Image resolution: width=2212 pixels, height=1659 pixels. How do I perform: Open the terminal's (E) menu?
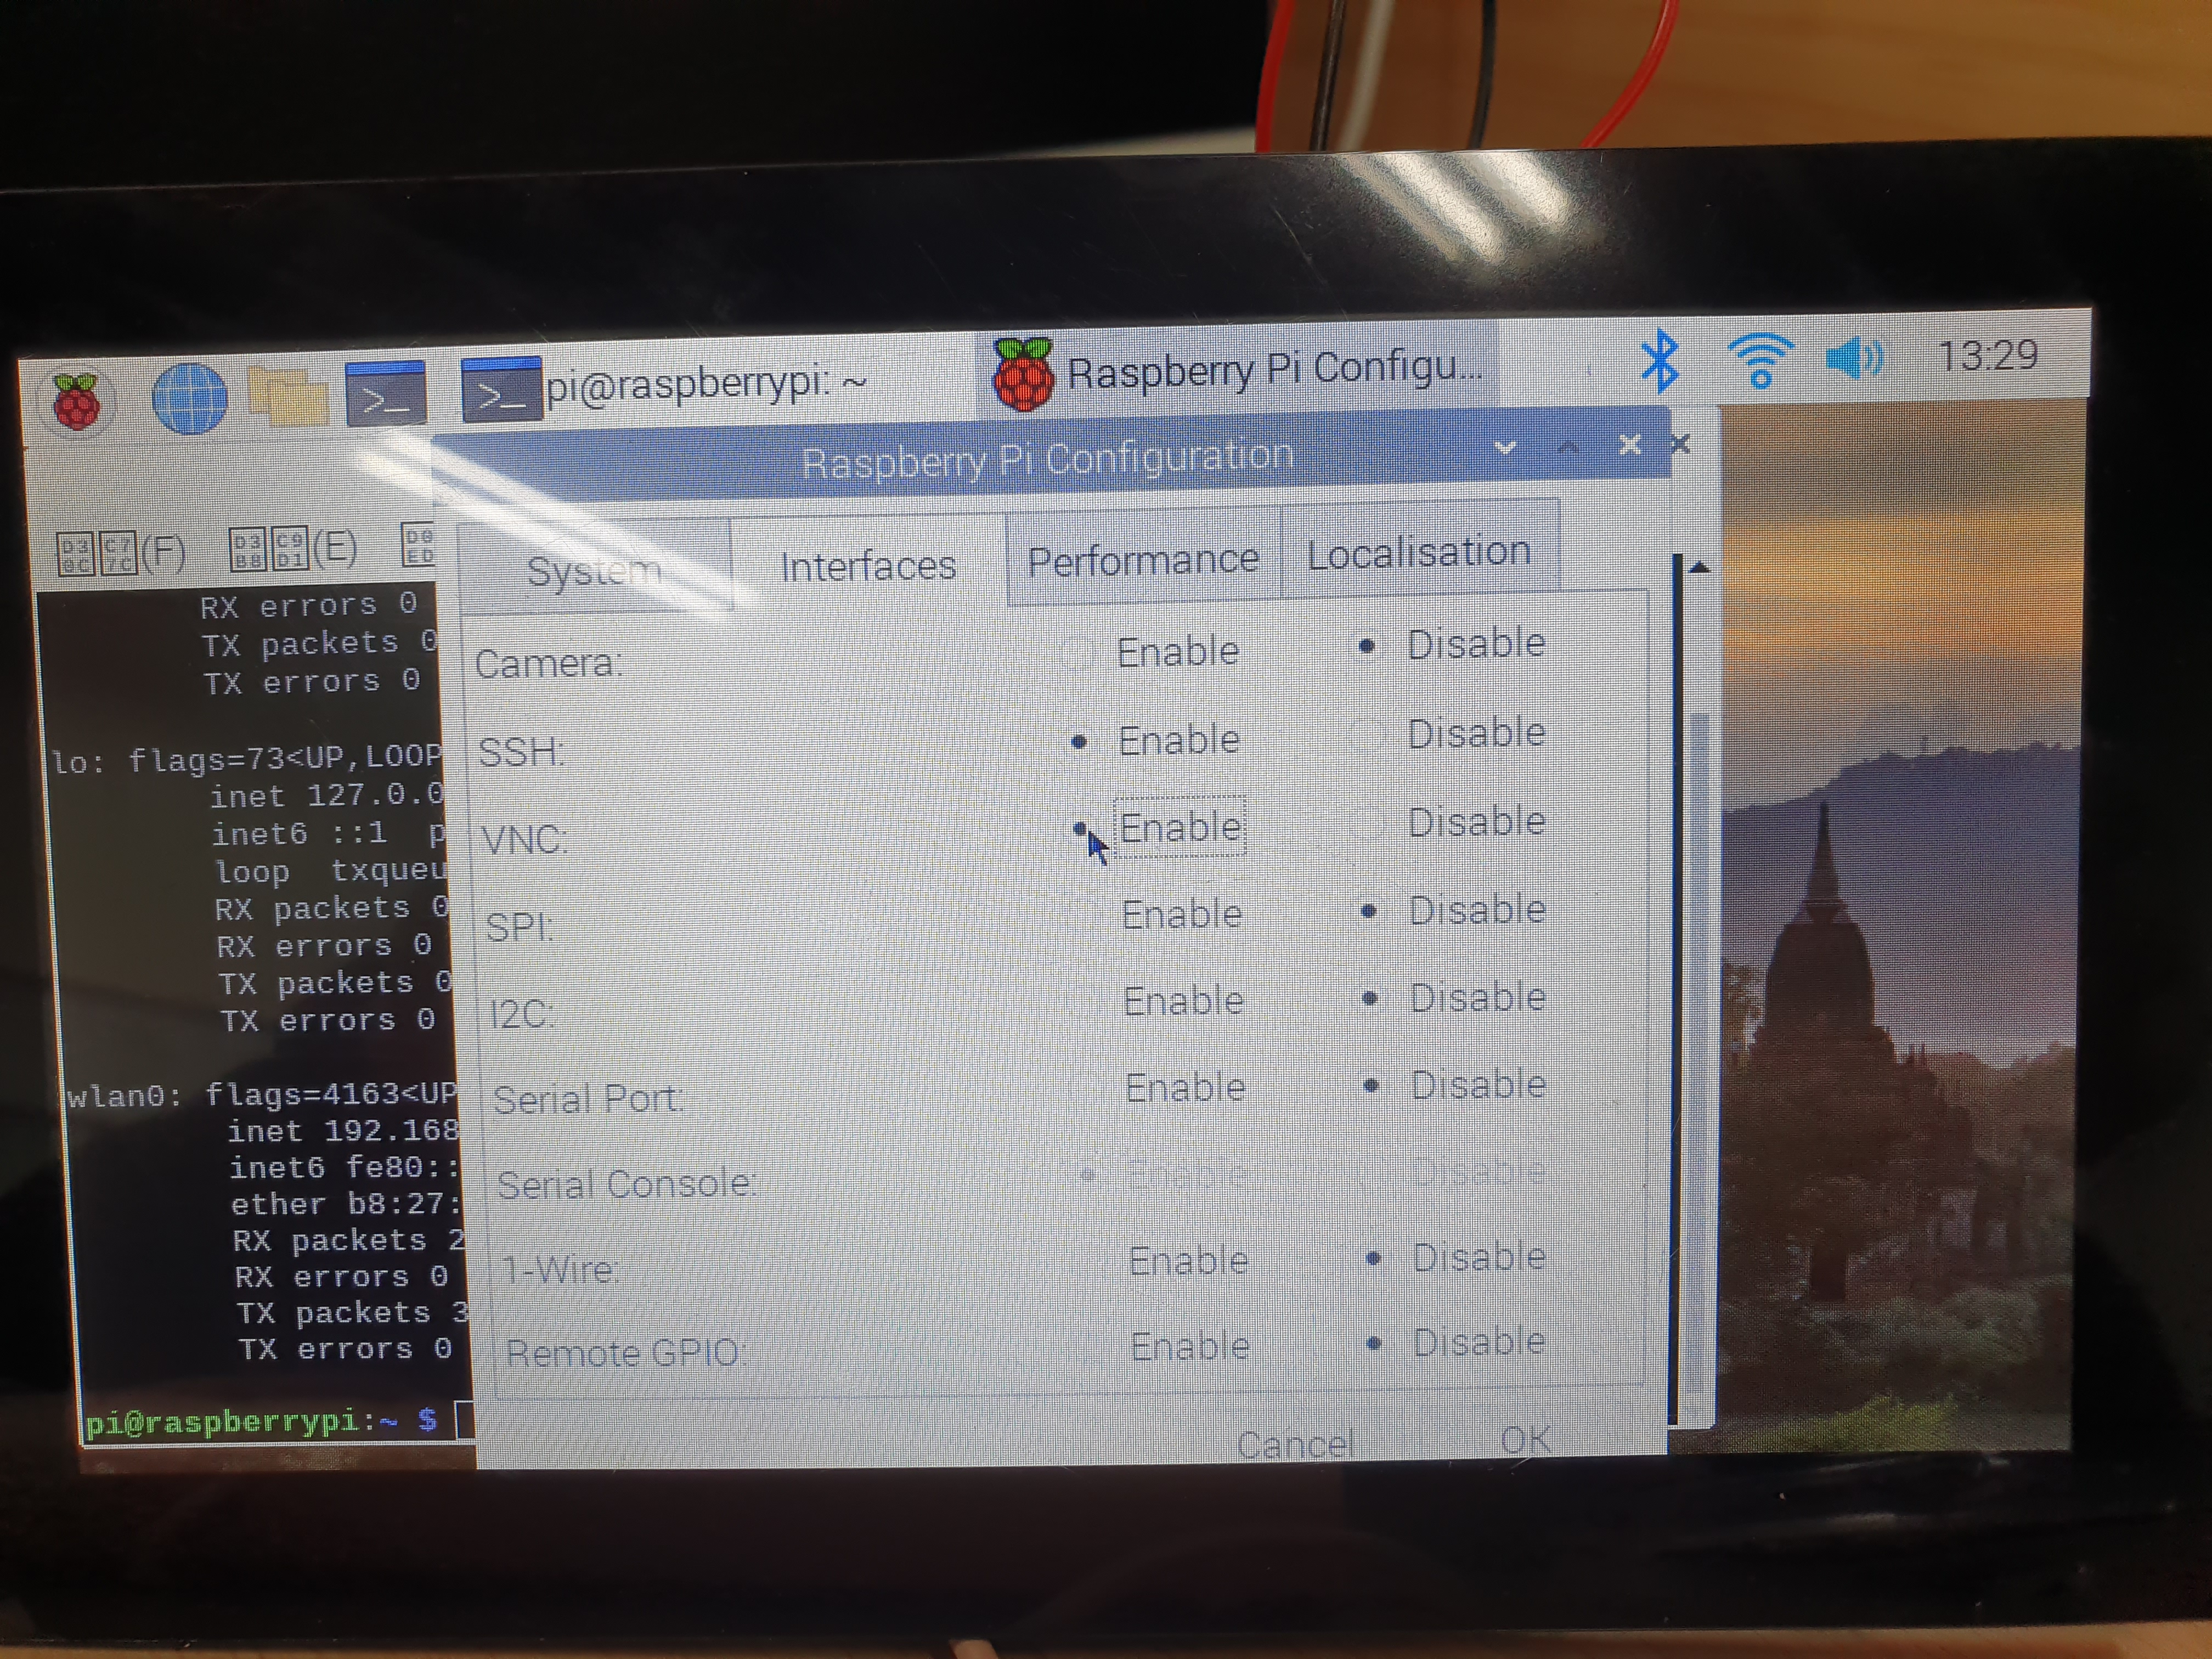point(293,548)
